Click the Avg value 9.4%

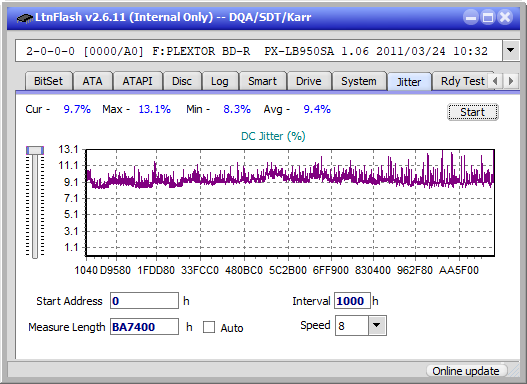[x=317, y=109]
